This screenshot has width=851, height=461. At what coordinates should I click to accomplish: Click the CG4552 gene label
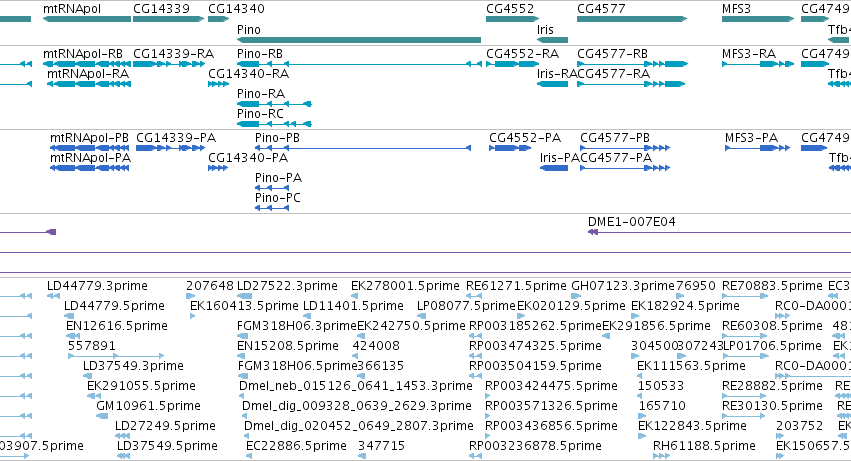coord(510,9)
